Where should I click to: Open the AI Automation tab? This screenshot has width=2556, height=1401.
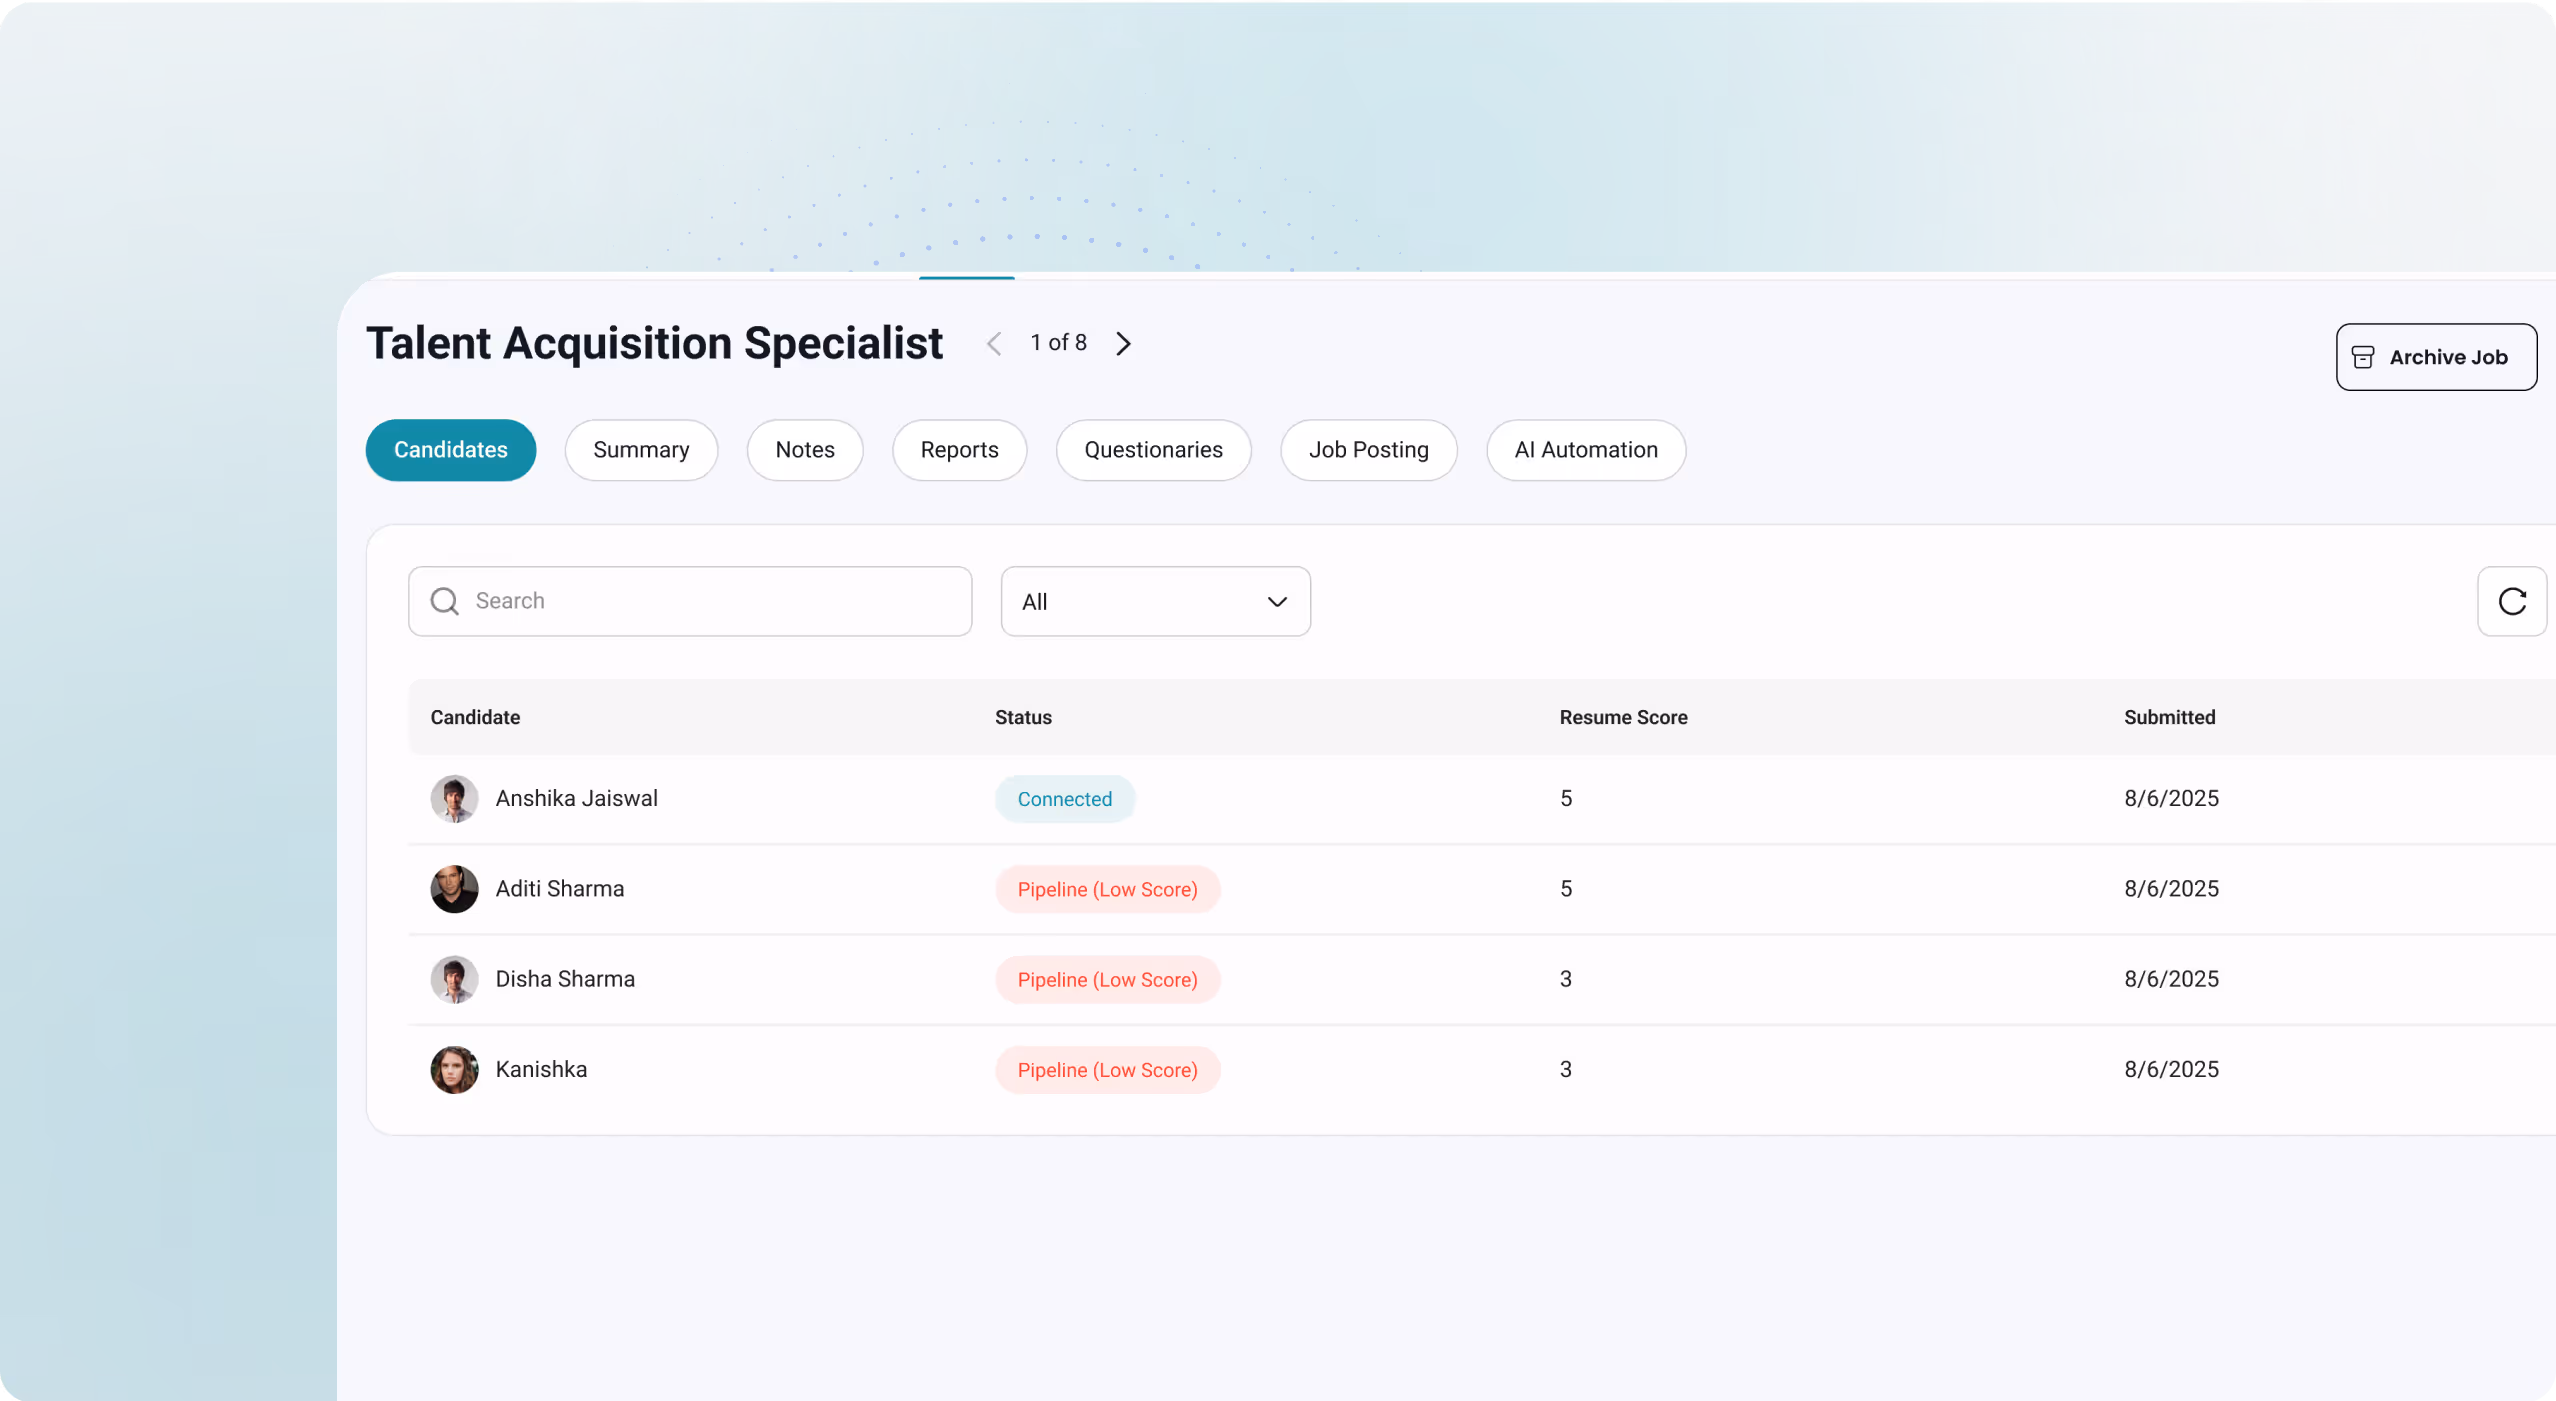pos(1585,450)
